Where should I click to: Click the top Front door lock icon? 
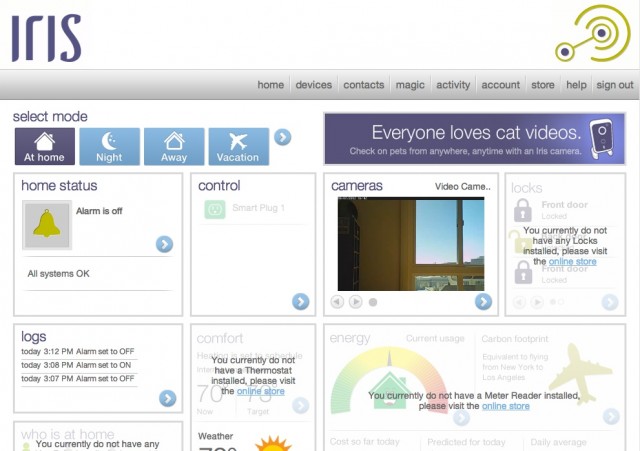click(522, 210)
